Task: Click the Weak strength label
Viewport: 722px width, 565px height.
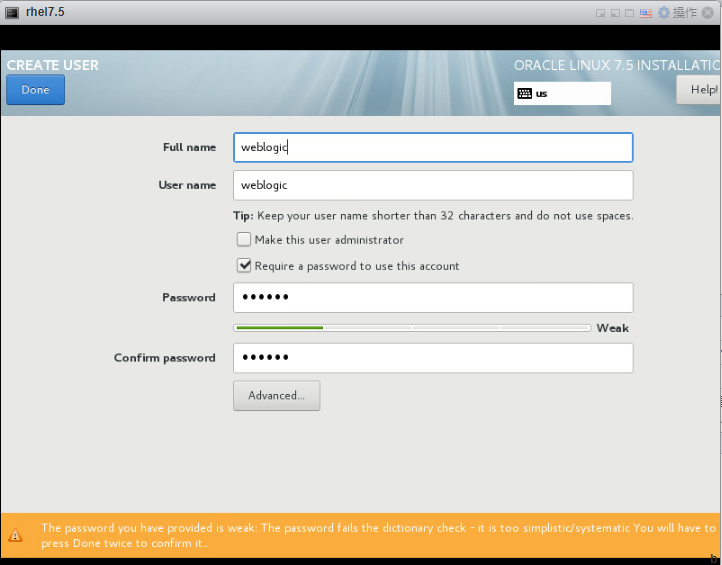Action: click(612, 328)
